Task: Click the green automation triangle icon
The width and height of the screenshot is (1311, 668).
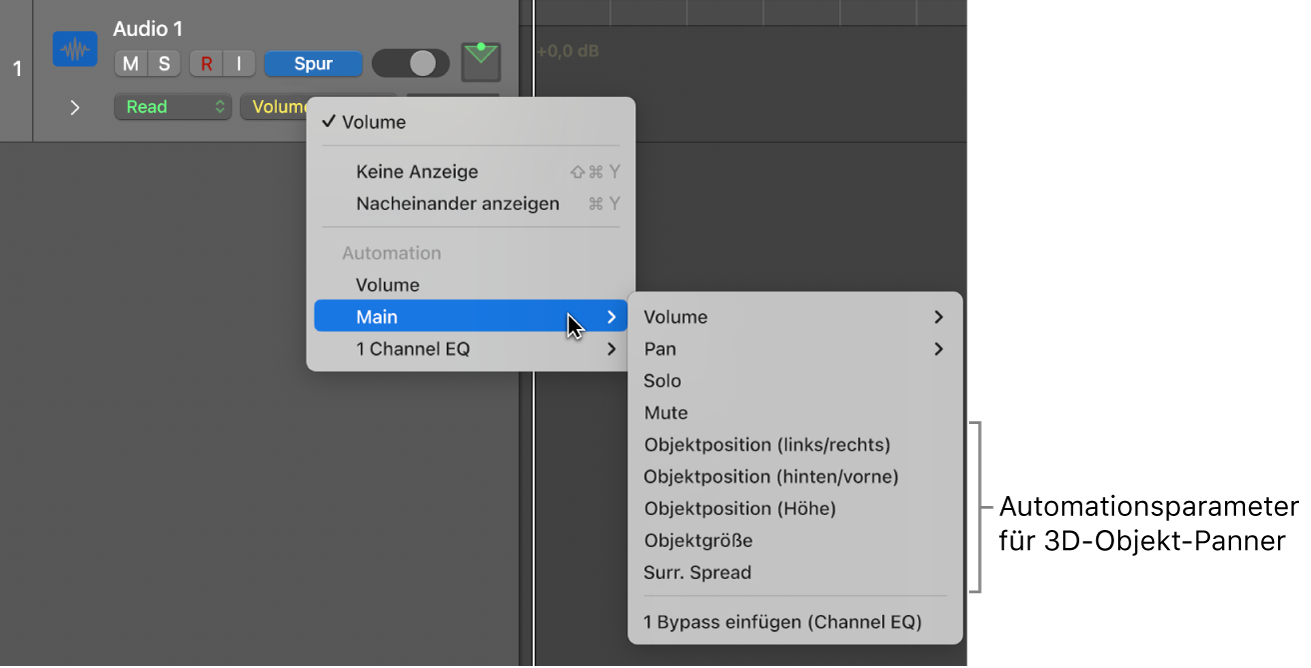Action: [x=481, y=60]
